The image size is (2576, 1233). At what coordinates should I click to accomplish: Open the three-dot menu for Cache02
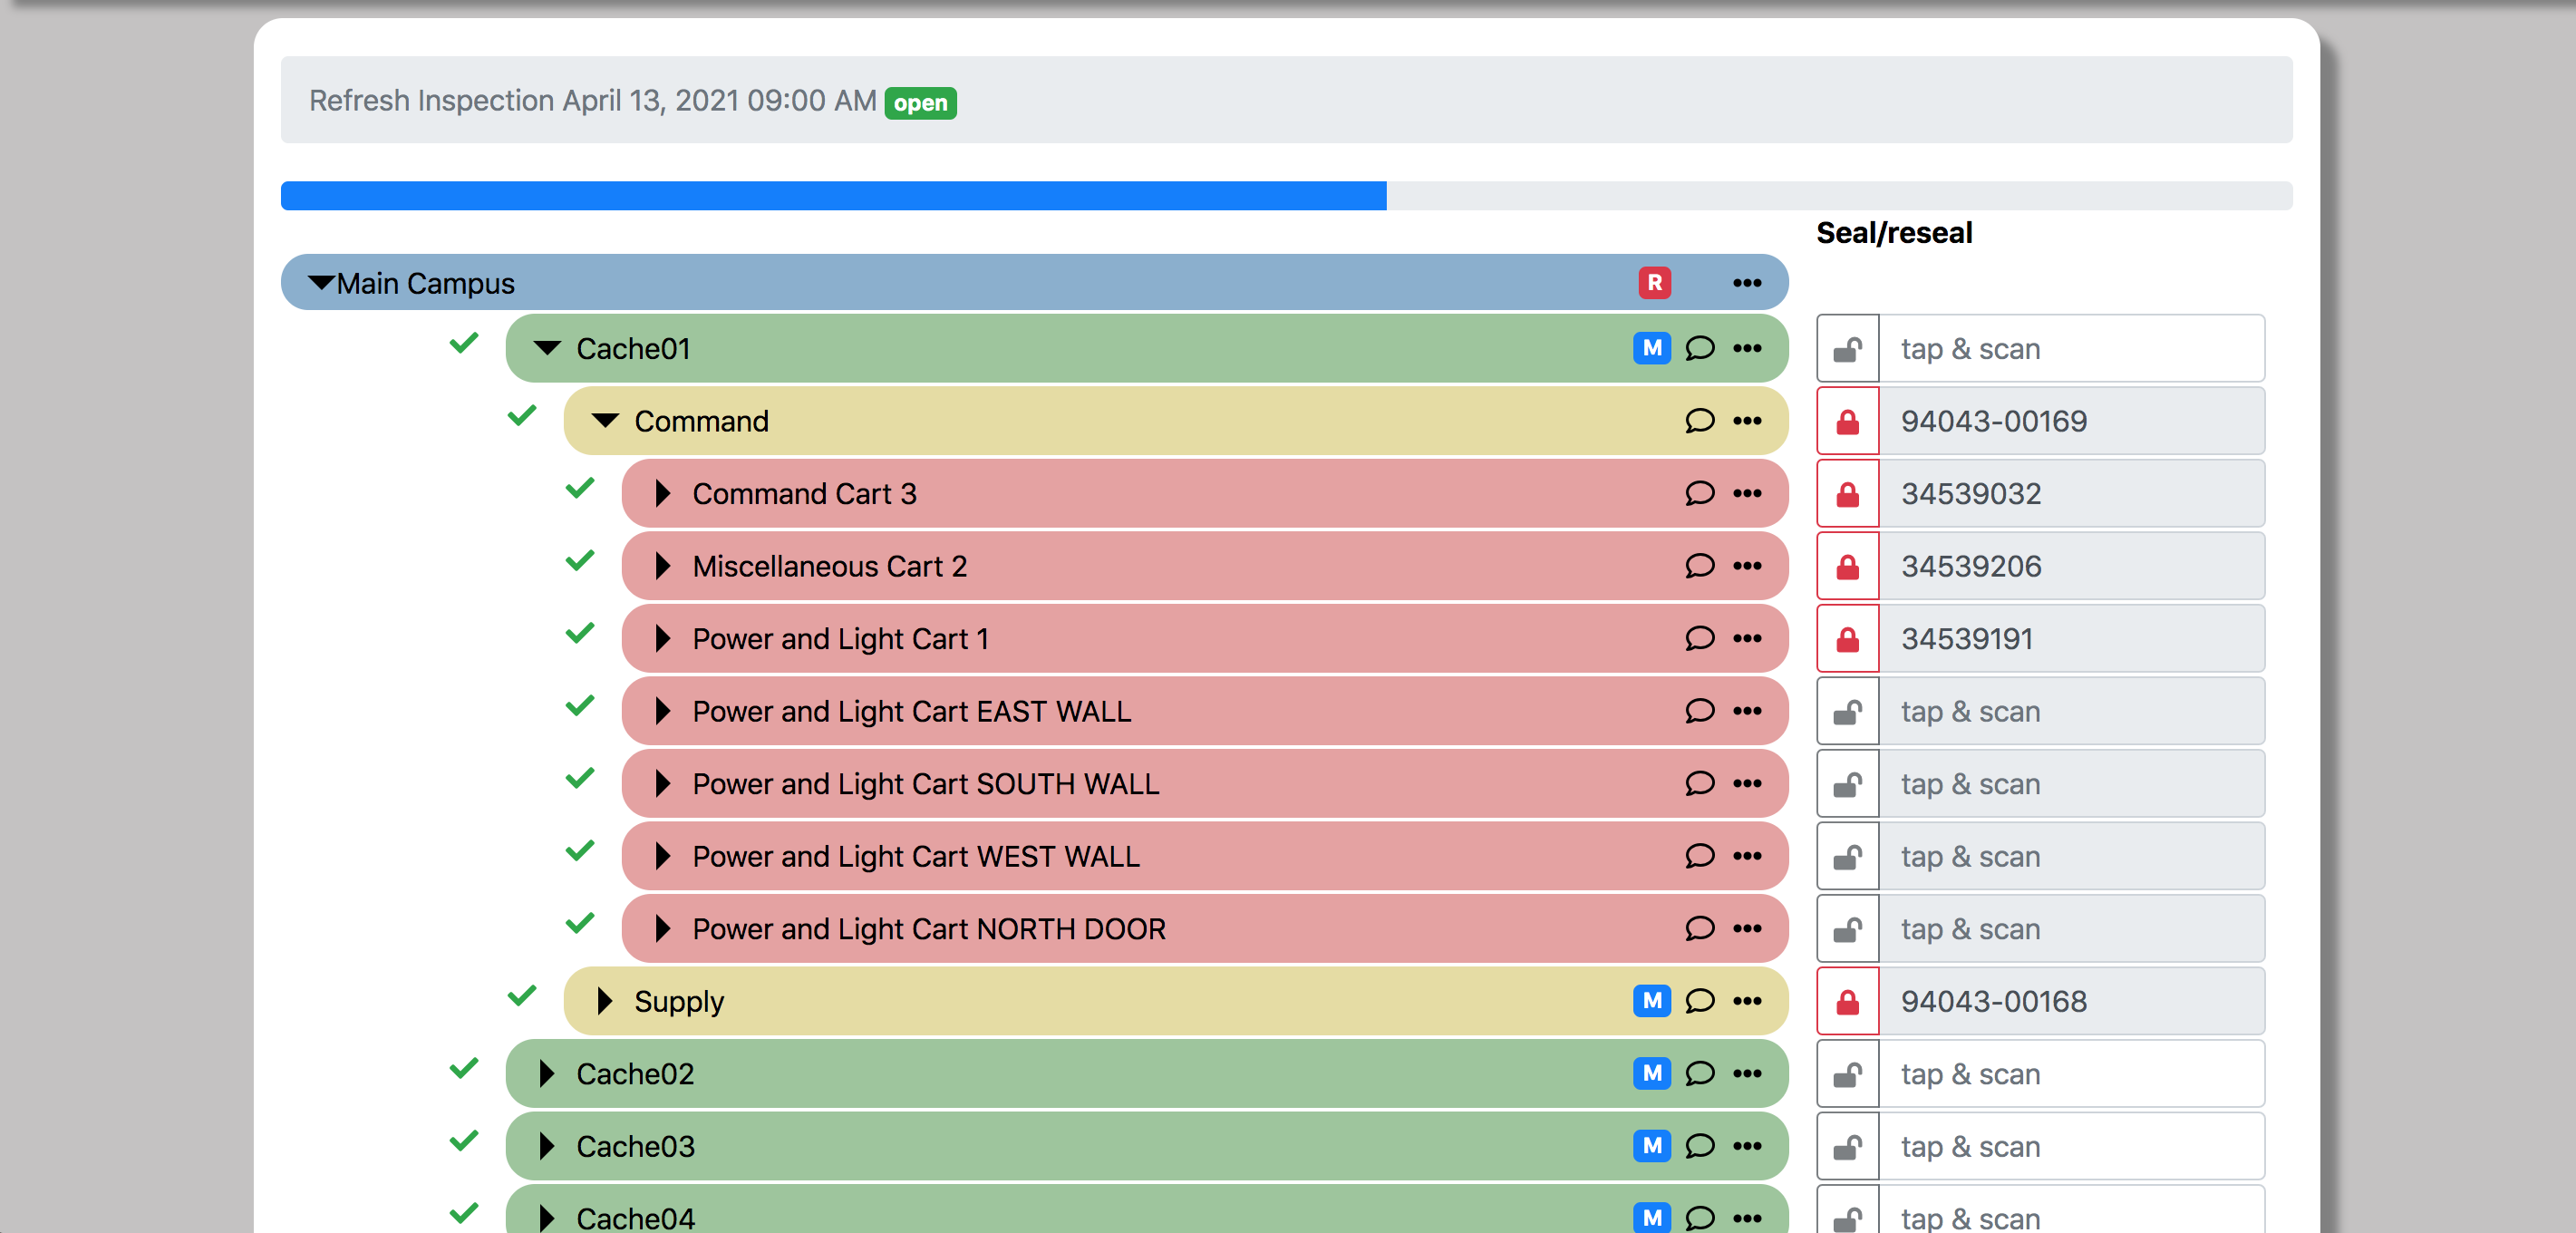1747,1073
